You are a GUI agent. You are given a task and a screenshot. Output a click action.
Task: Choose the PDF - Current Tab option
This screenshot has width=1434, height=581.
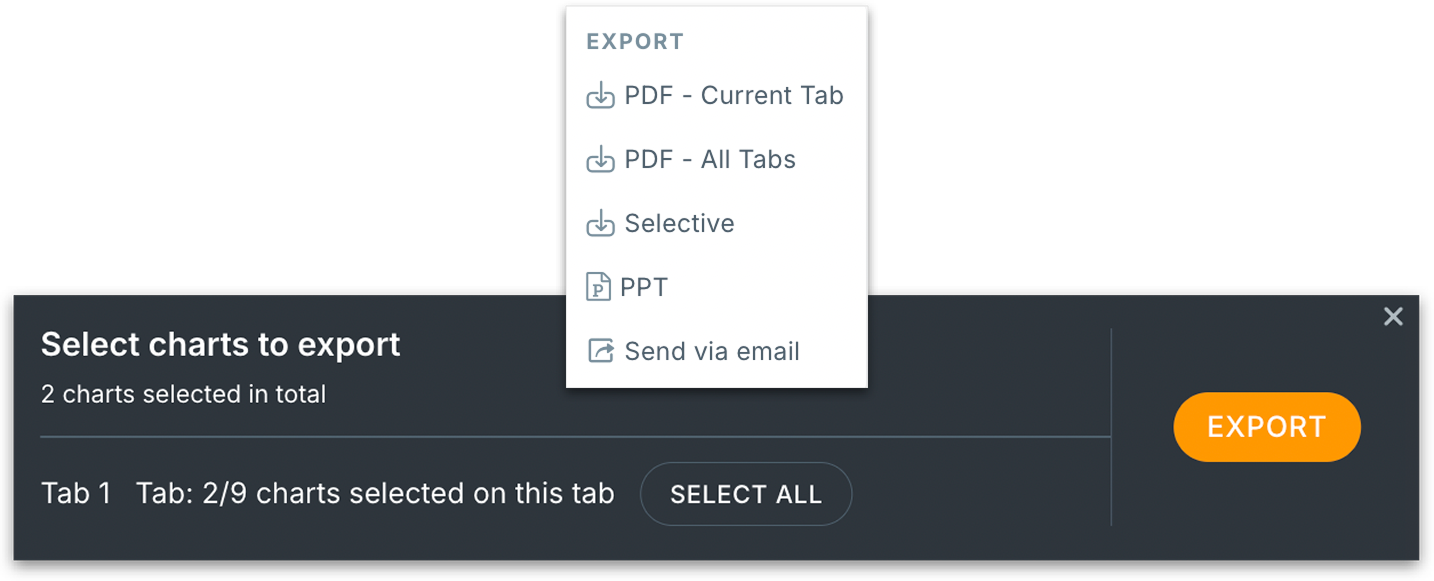coord(734,96)
